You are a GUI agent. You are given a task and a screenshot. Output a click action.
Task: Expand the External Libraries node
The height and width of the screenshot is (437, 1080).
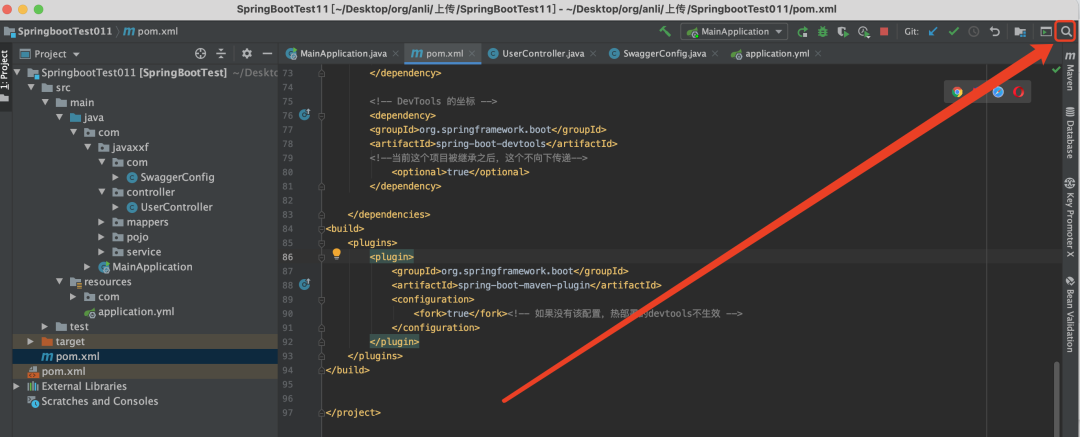click(x=17, y=386)
